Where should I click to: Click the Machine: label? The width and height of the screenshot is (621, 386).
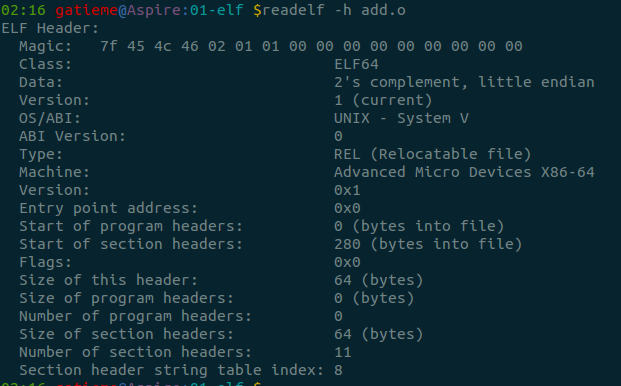tap(54, 172)
